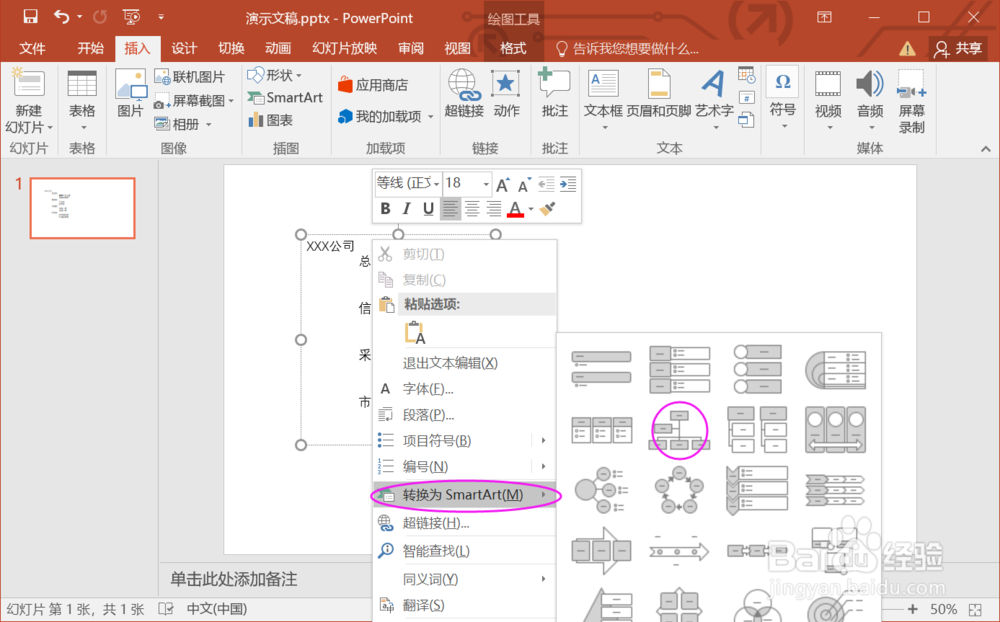Switch to the Design (设计) tab

184,48
